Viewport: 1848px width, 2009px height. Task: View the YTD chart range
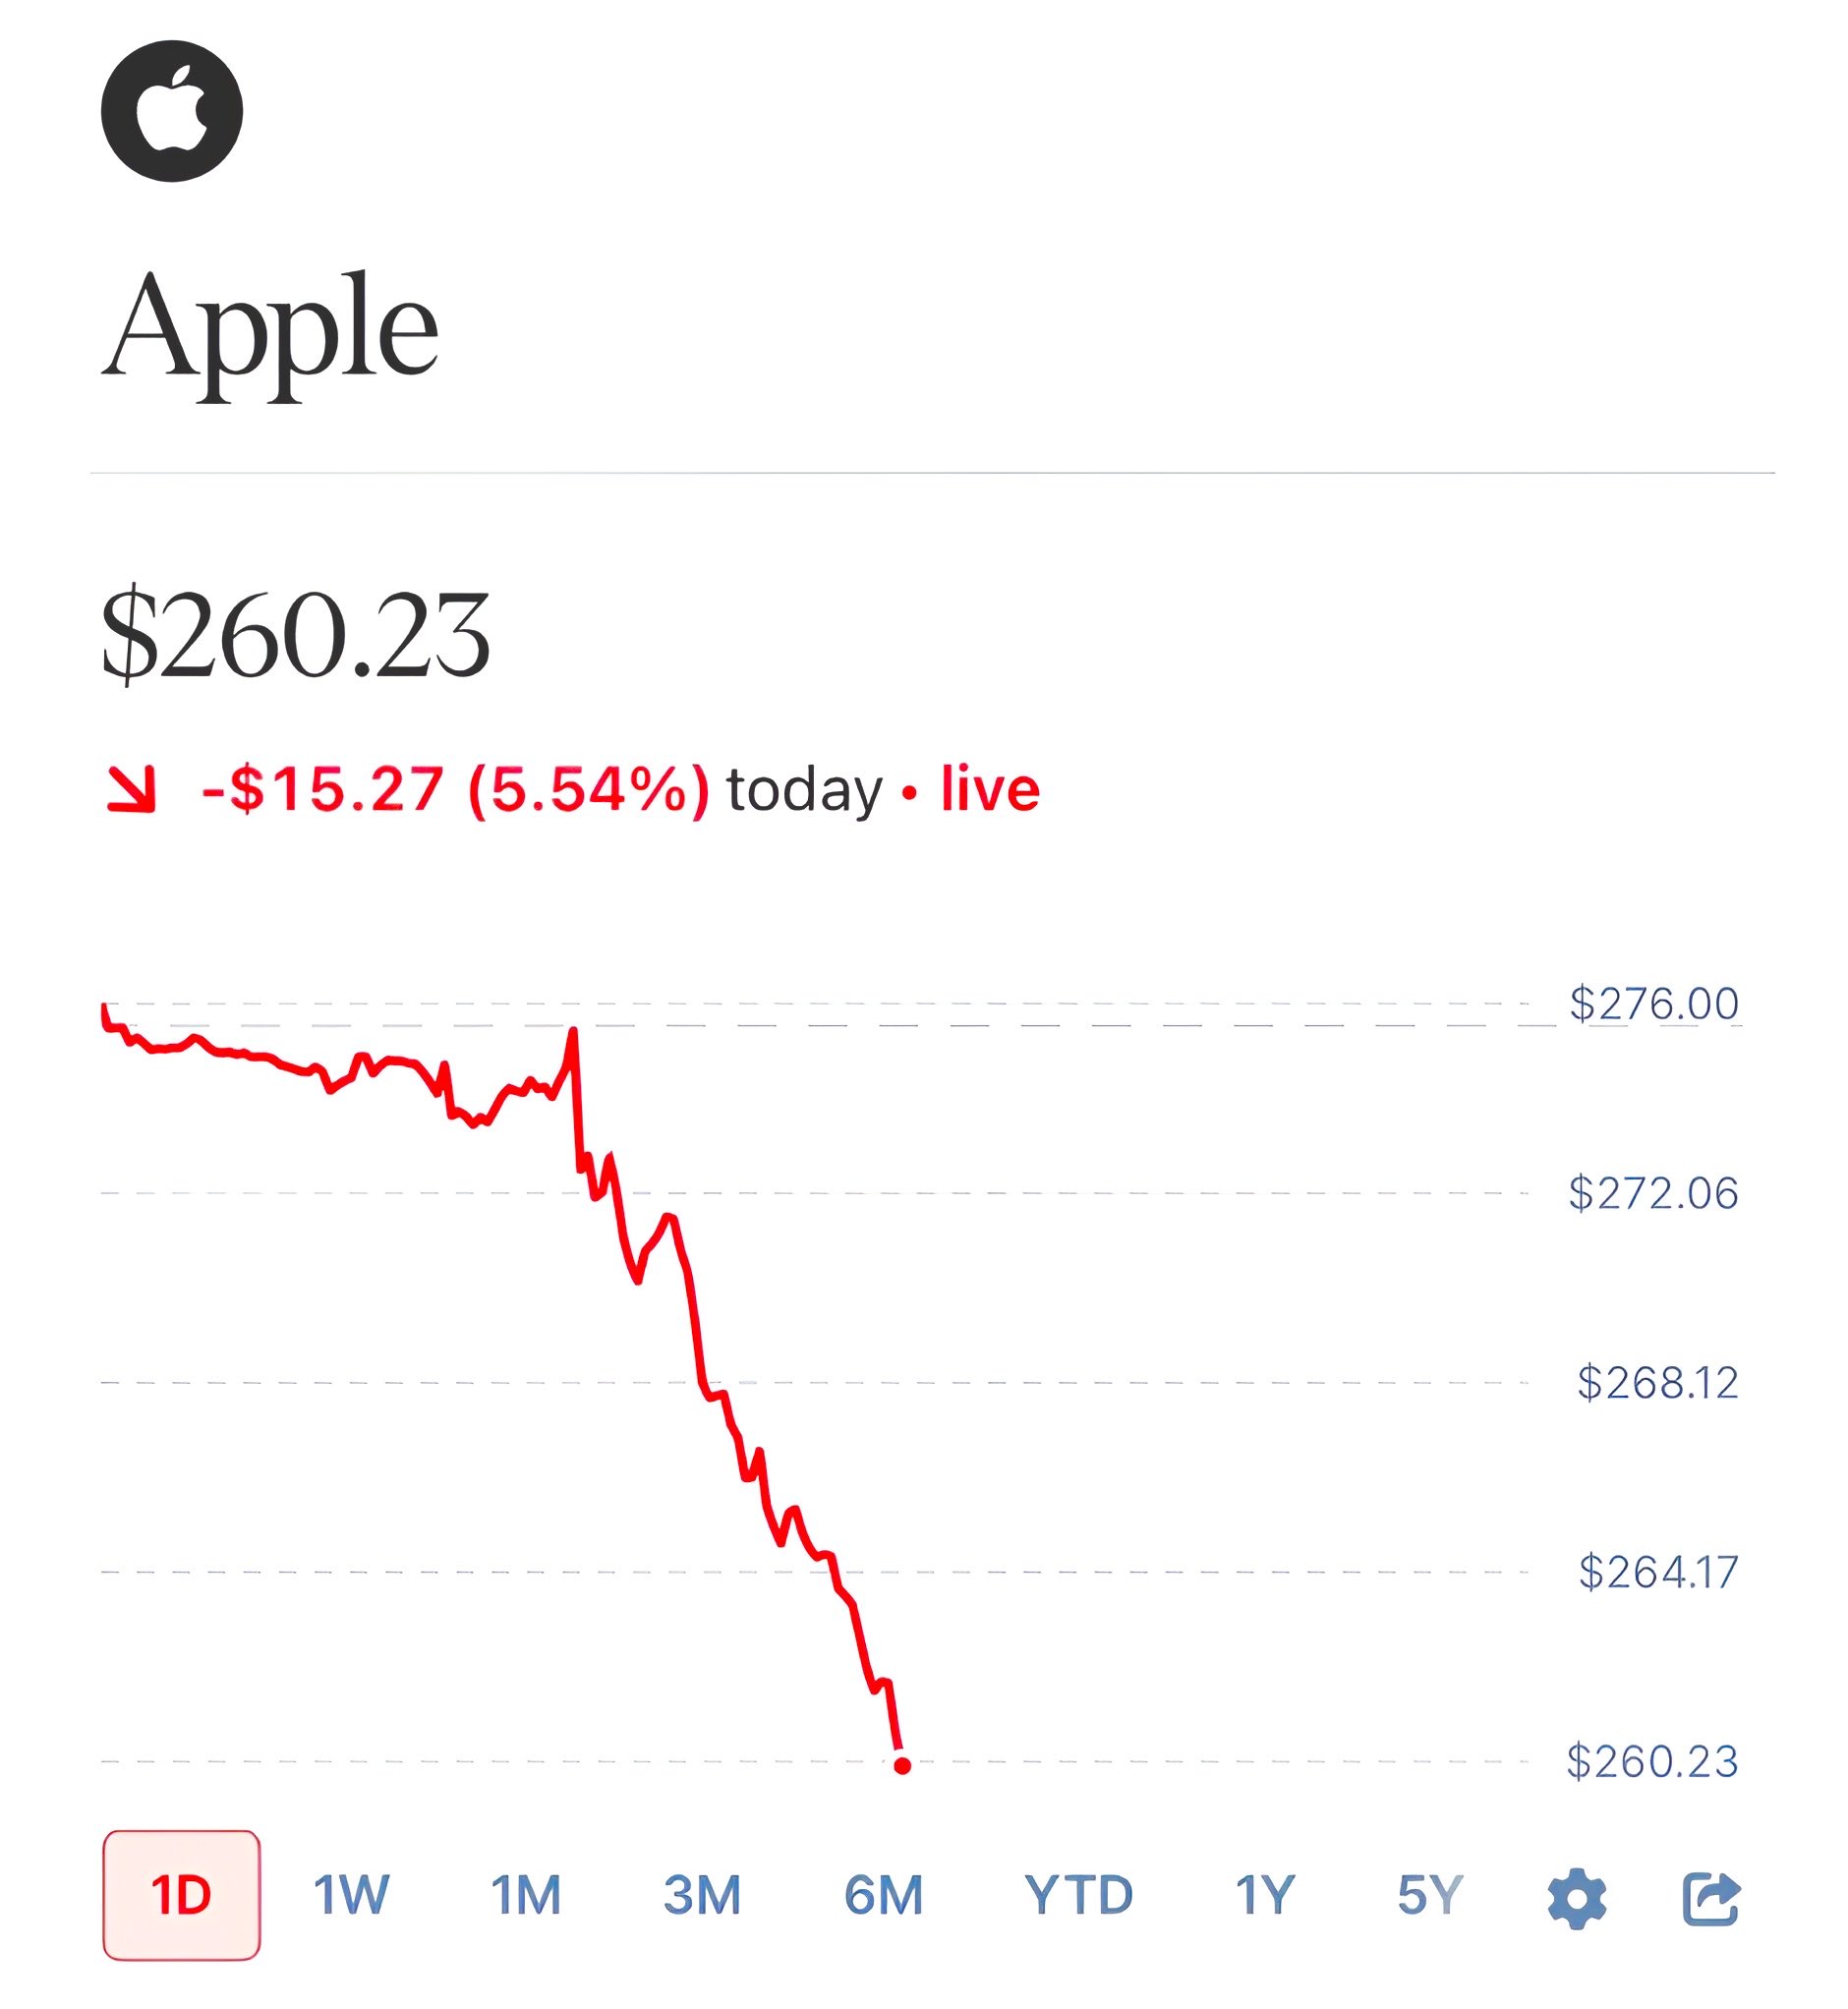point(1079,1895)
